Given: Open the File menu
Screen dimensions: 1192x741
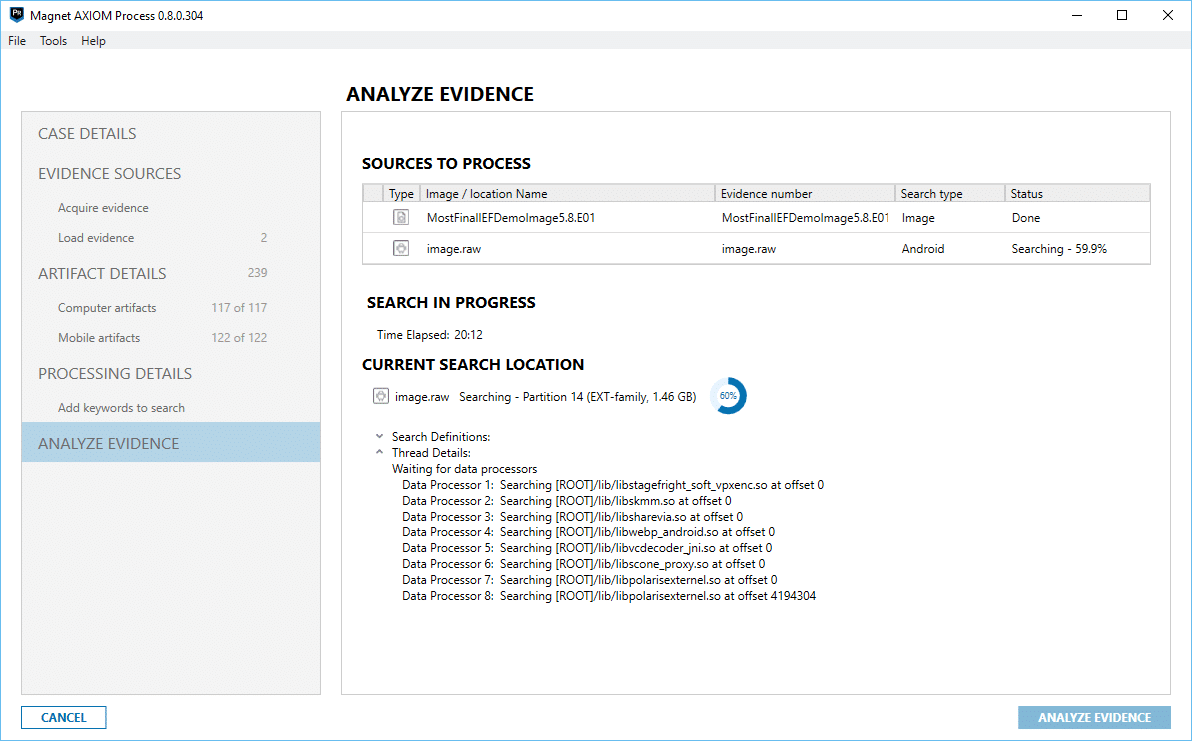Looking at the screenshot, I should click(16, 41).
